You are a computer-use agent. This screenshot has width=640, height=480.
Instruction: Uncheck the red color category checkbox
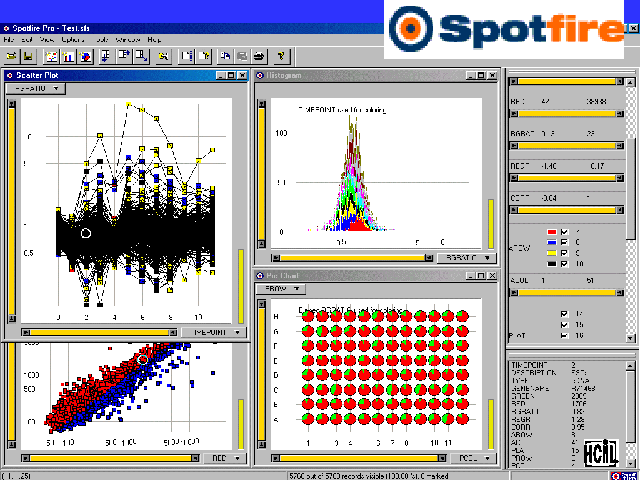pos(566,232)
